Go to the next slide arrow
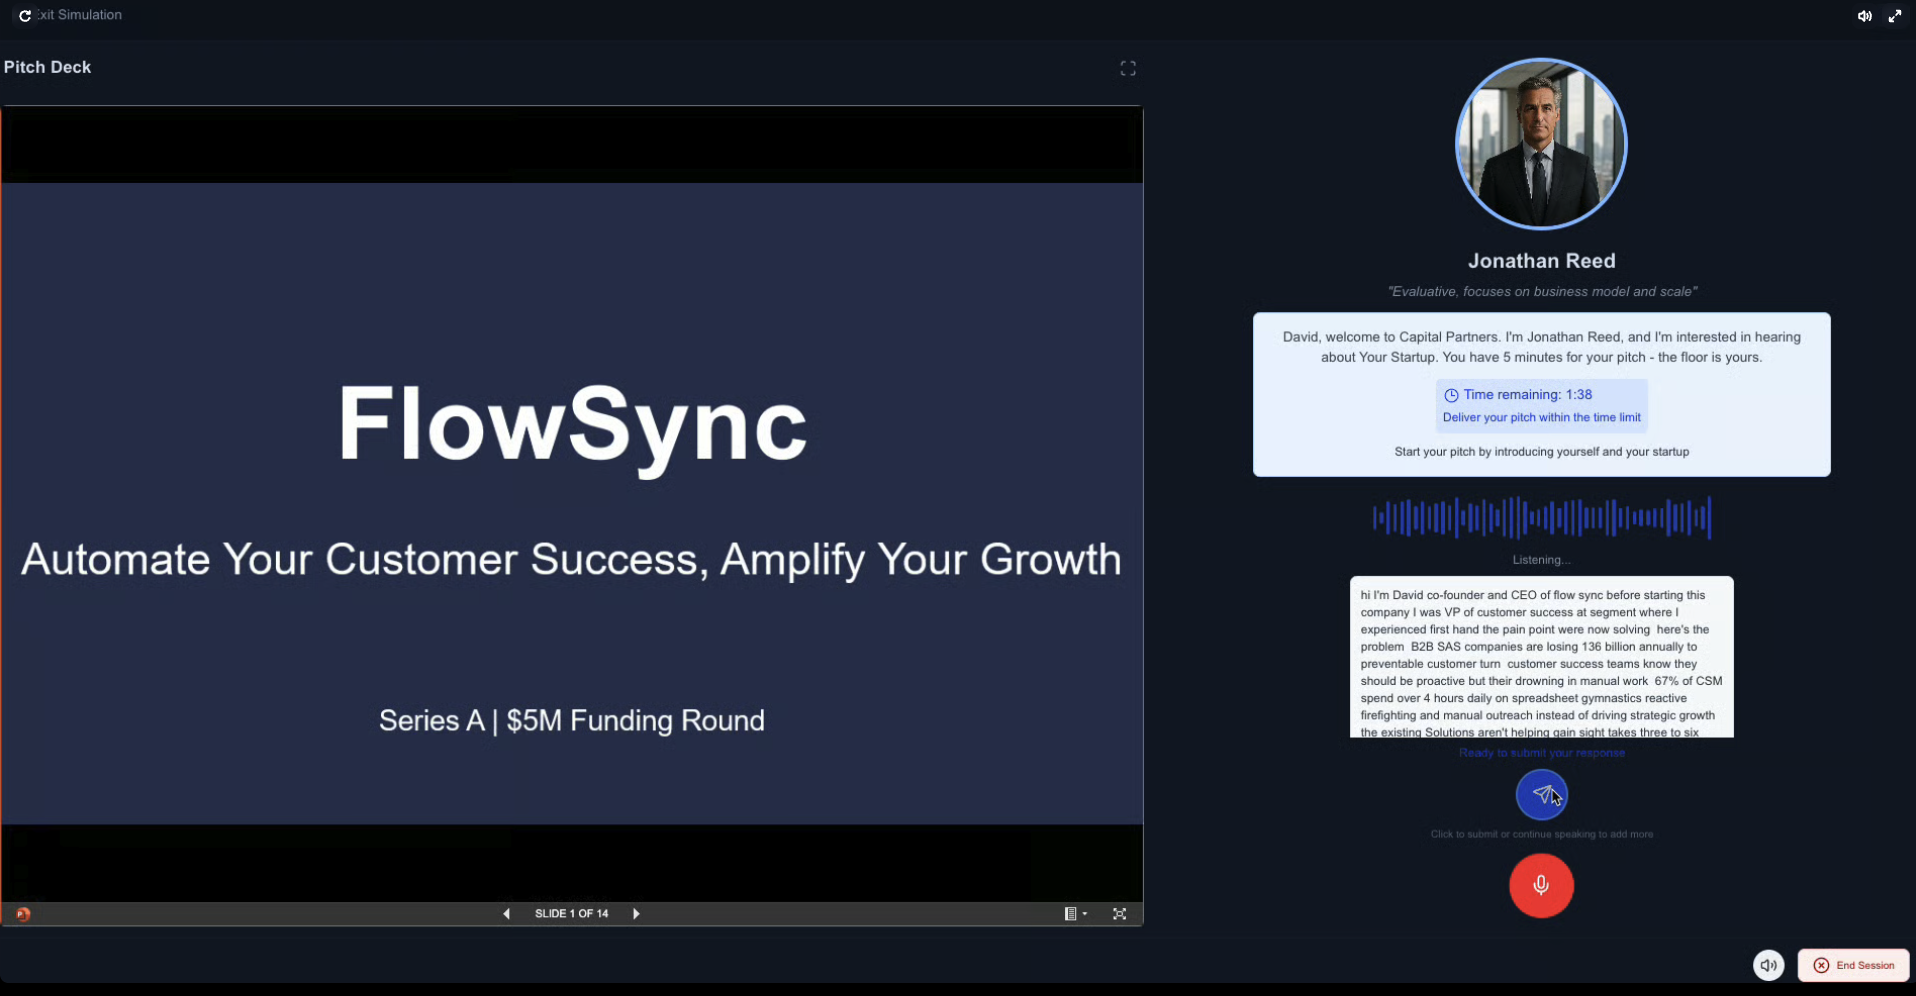This screenshot has height=996, width=1916. 636,914
